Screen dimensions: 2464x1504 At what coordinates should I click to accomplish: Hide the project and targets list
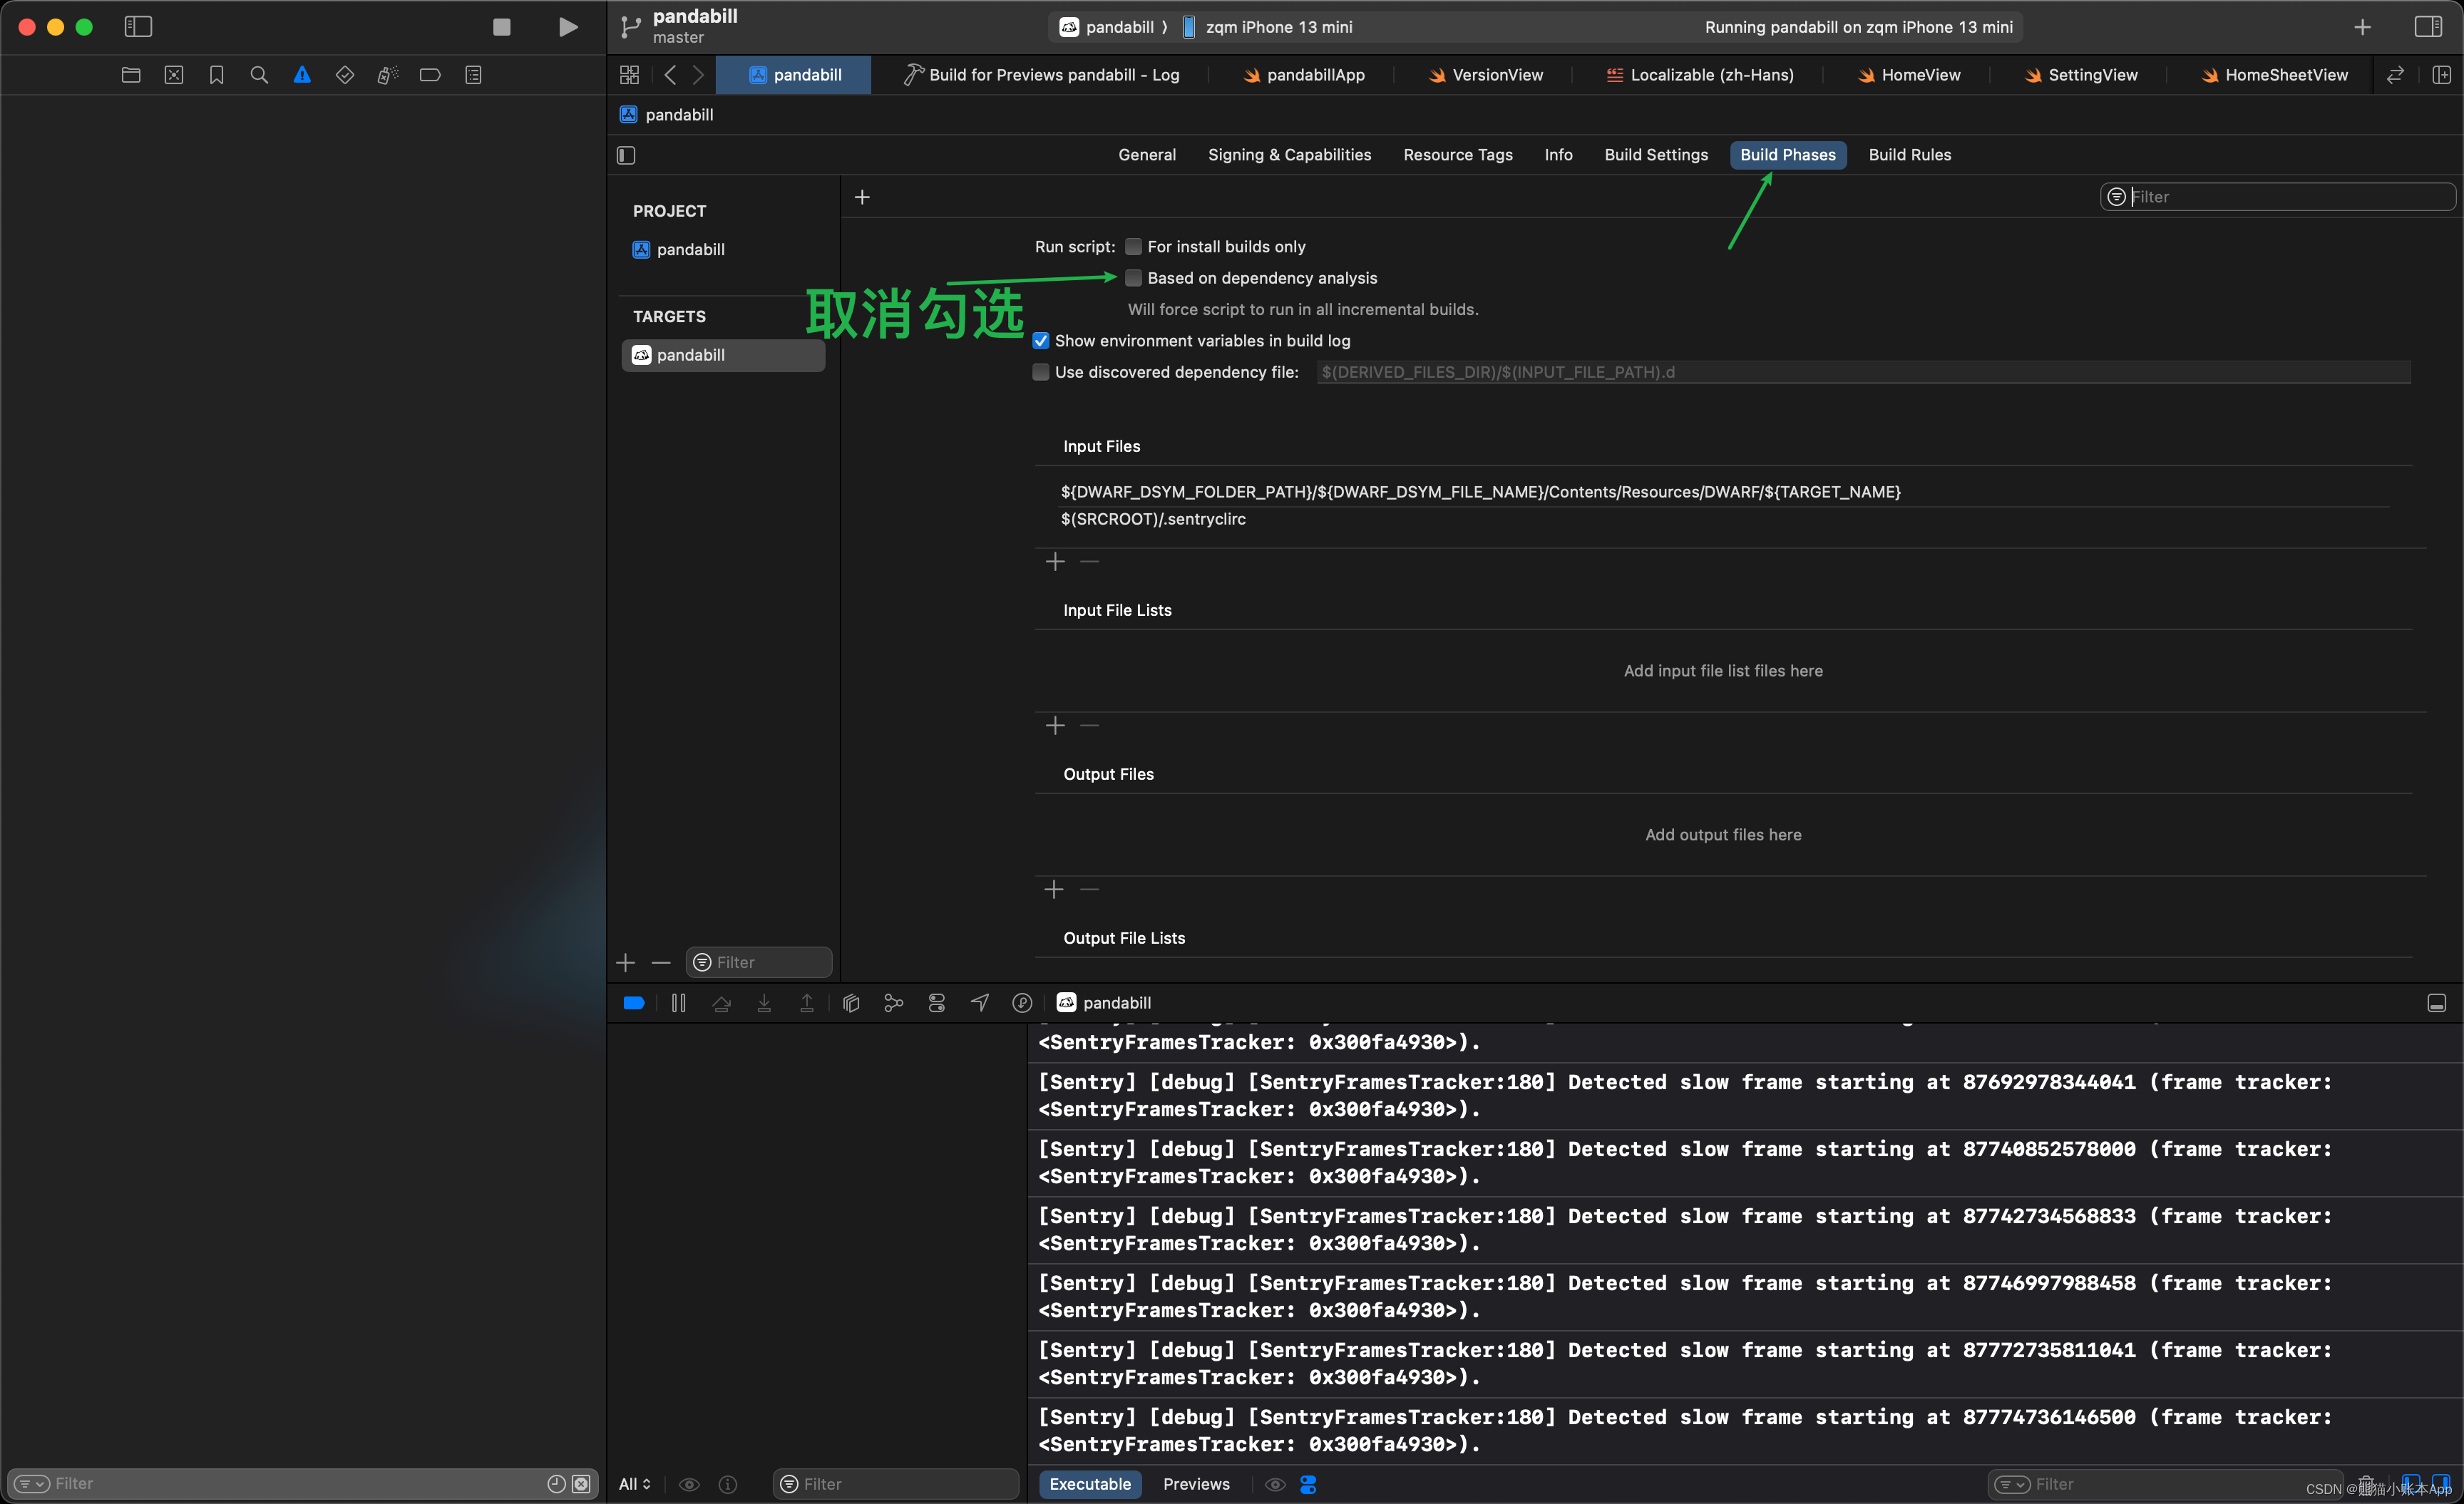coord(626,155)
